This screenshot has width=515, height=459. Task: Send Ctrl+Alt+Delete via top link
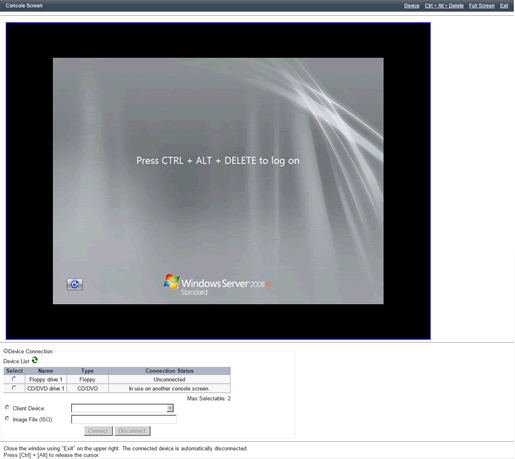444,6
